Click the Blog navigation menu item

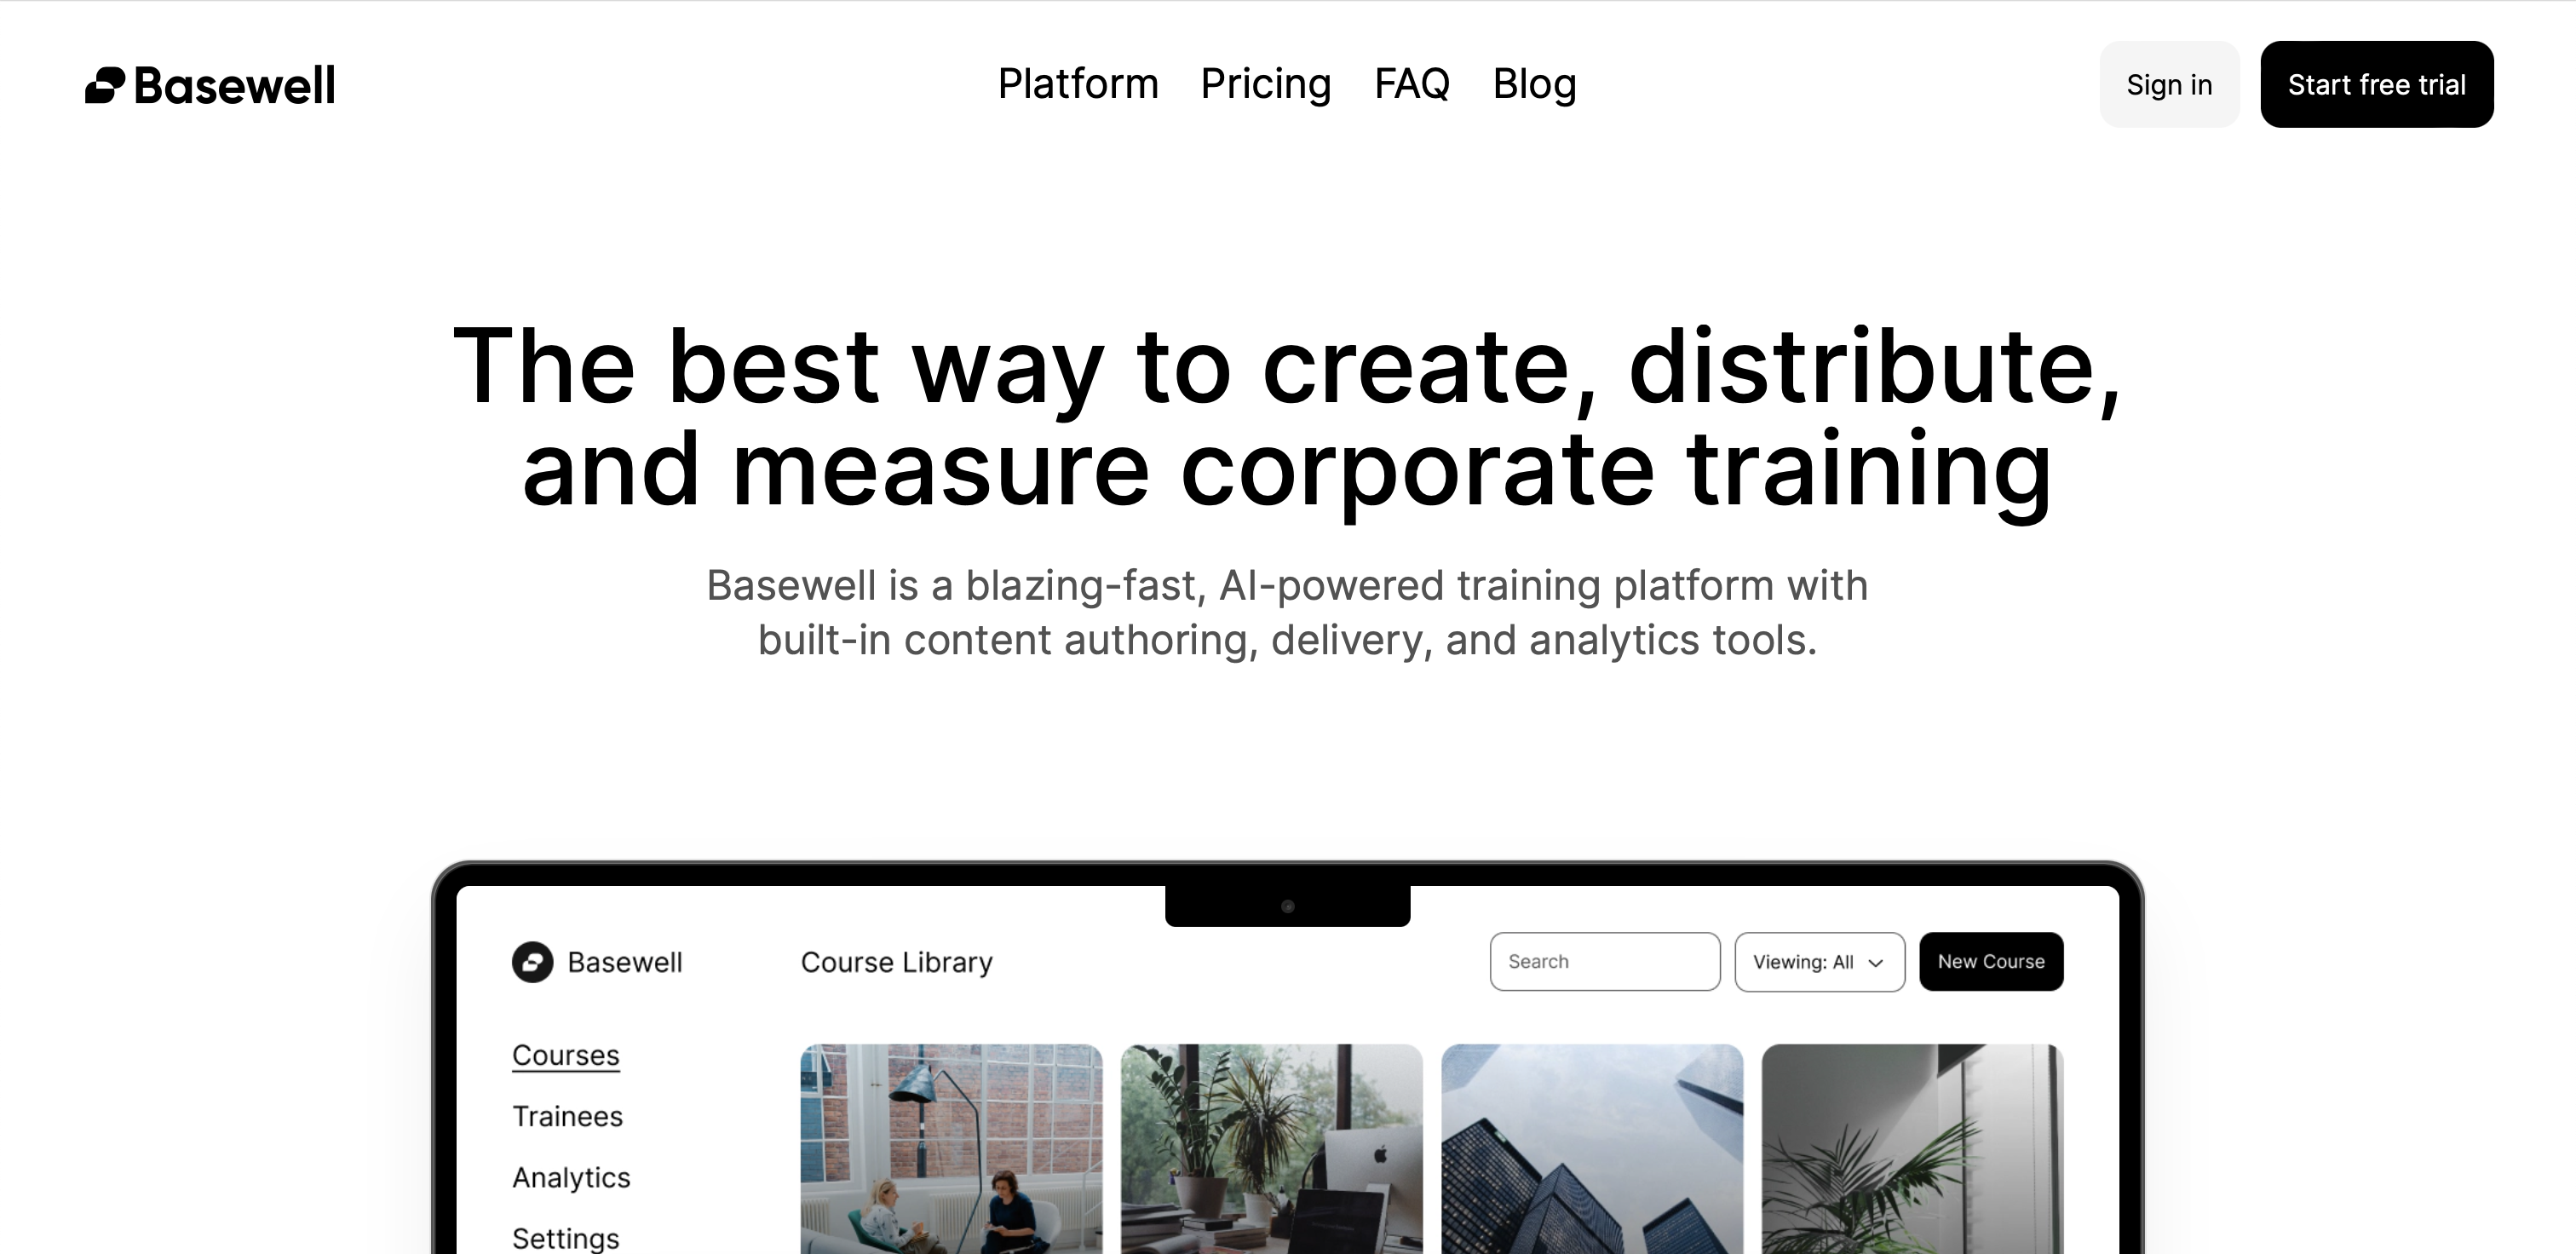tap(1534, 83)
